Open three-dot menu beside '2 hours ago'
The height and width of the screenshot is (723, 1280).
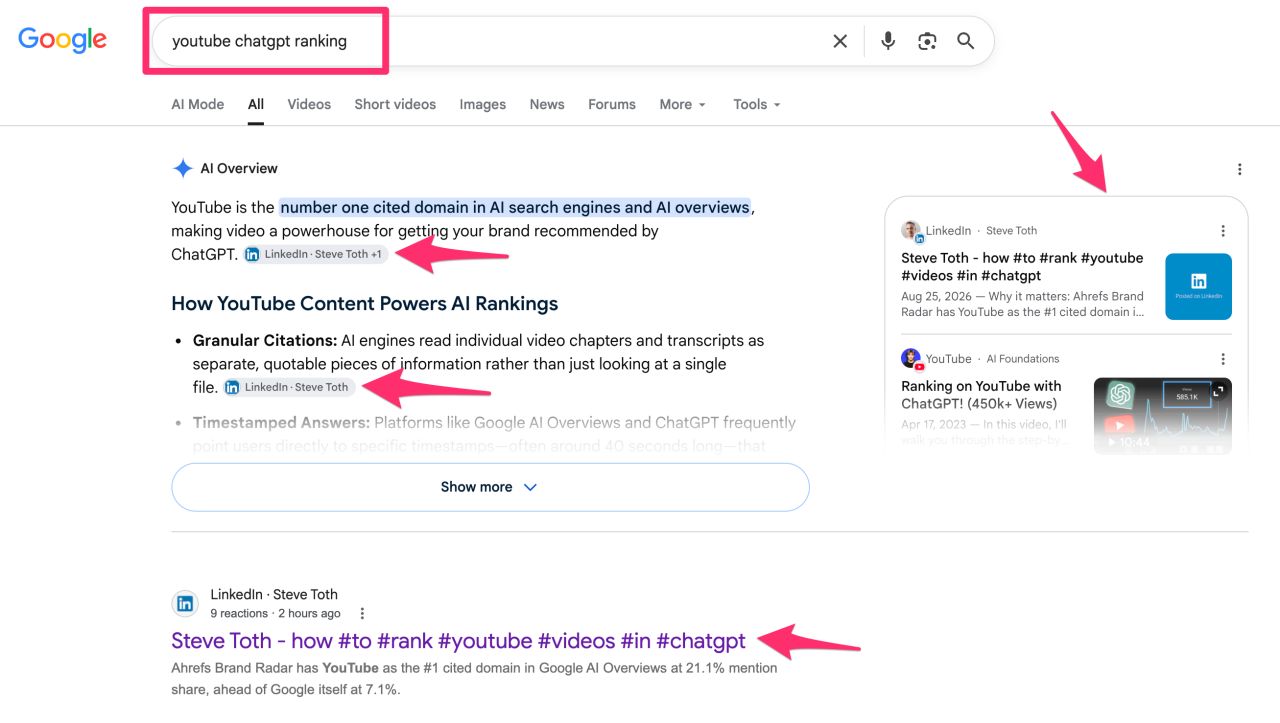pos(362,614)
